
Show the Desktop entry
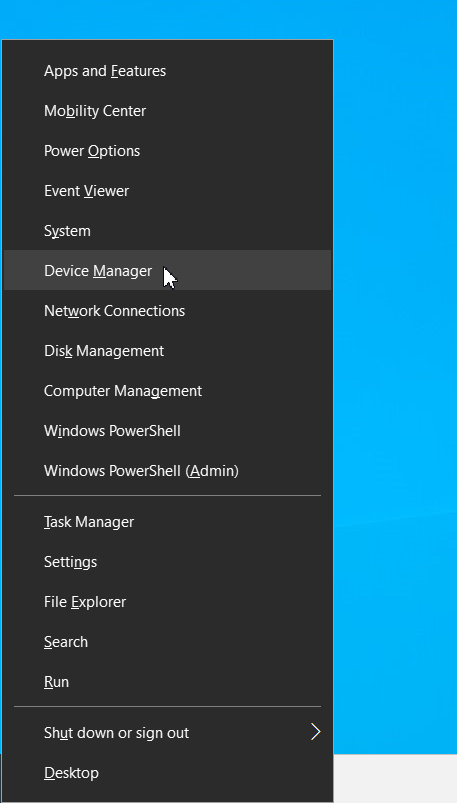point(167,772)
